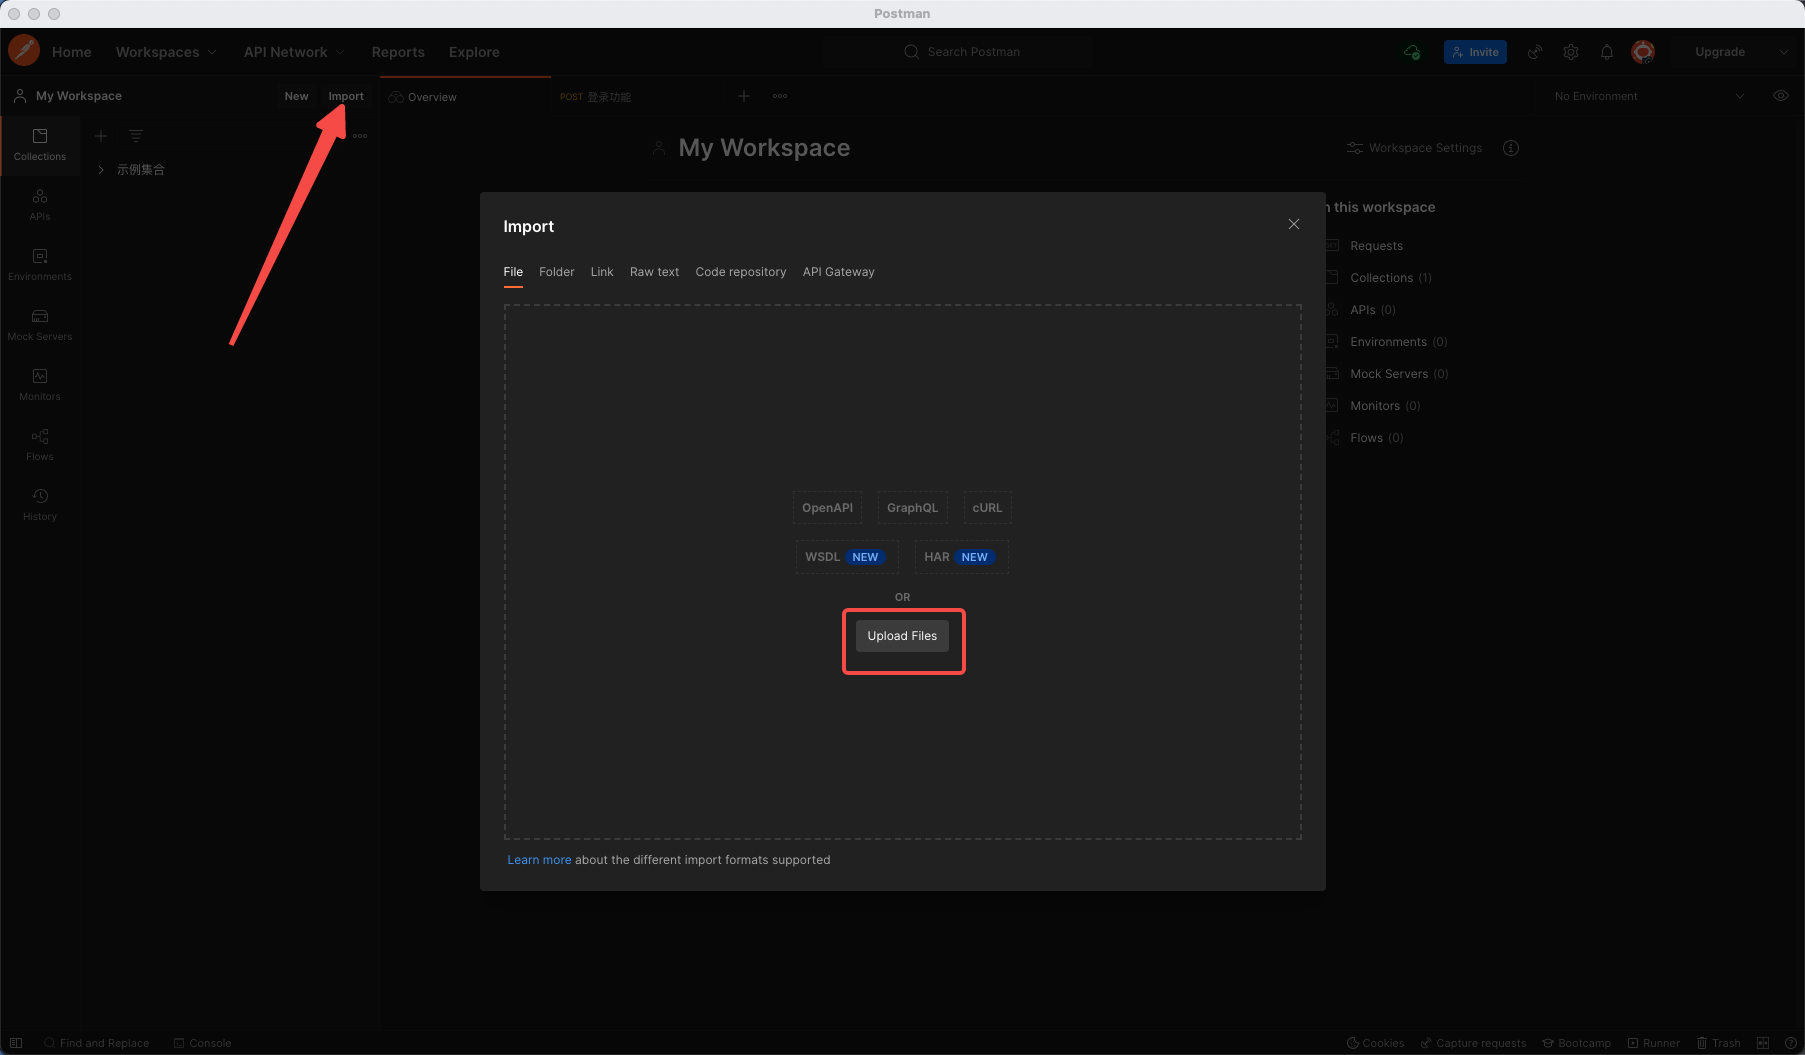This screenshot has width=1805, height=1055.
Task: Click the capture requests satellite icon in header
Action: coord(1535,52)
